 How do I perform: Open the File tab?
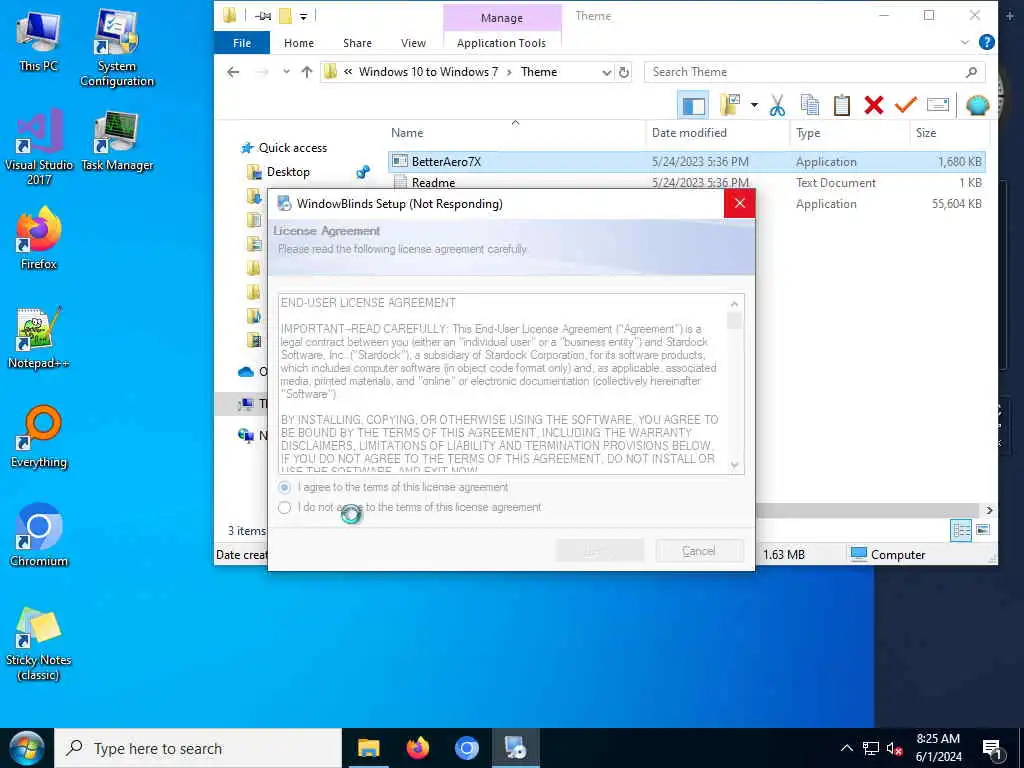coord(242,42)
